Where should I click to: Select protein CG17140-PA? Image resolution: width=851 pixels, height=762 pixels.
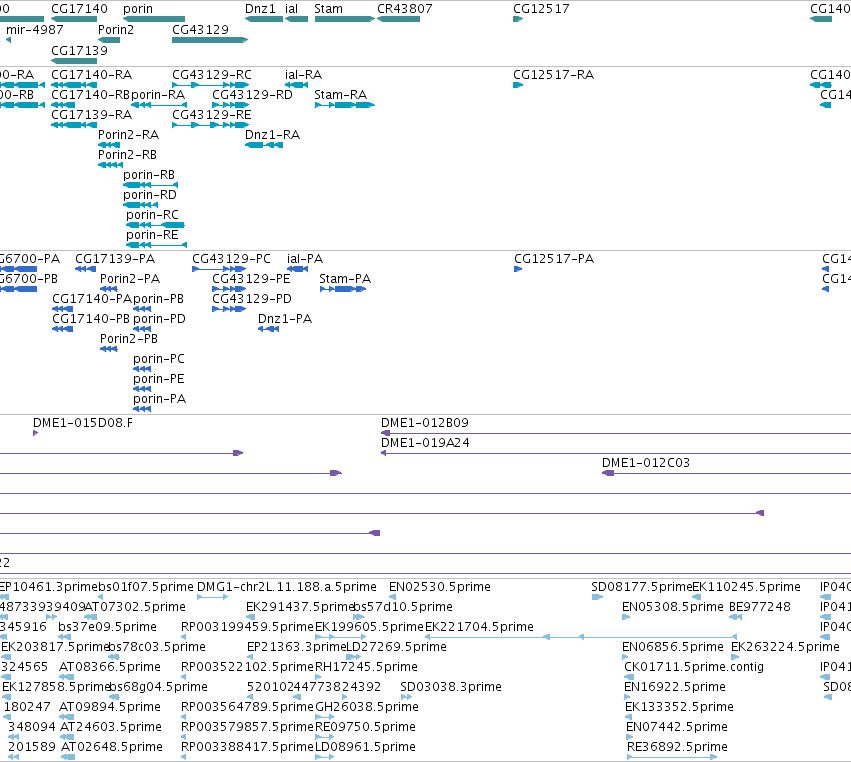click(62, 309)
